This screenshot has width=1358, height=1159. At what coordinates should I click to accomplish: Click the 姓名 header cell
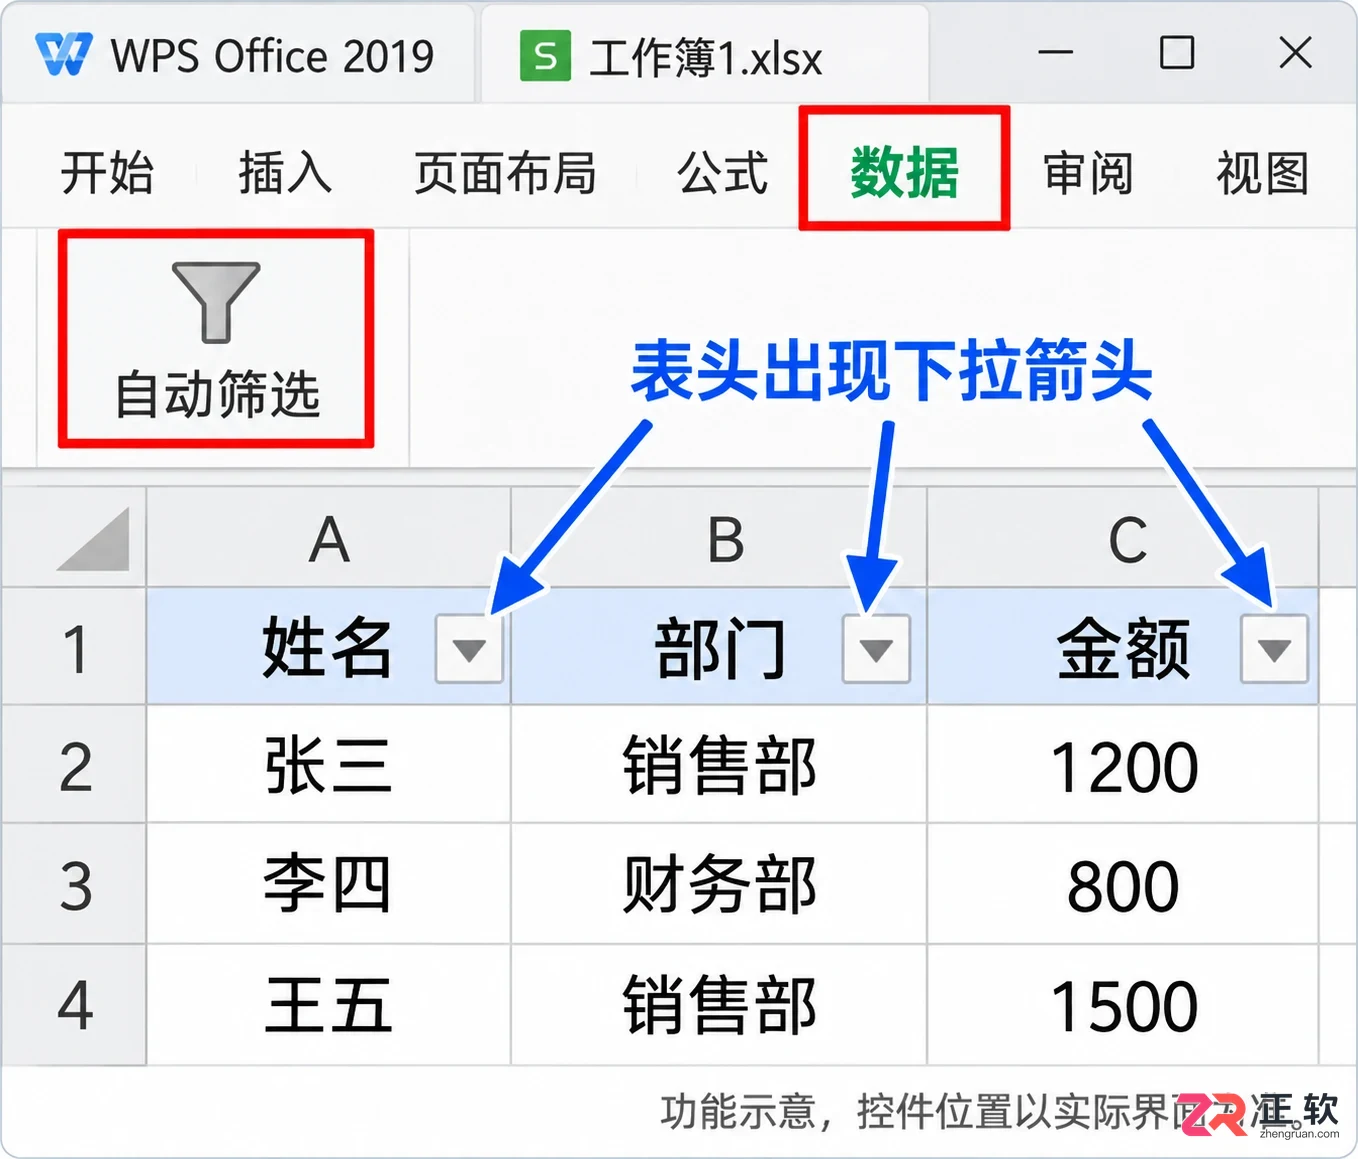pyautogui.click(x=329, y=647)
